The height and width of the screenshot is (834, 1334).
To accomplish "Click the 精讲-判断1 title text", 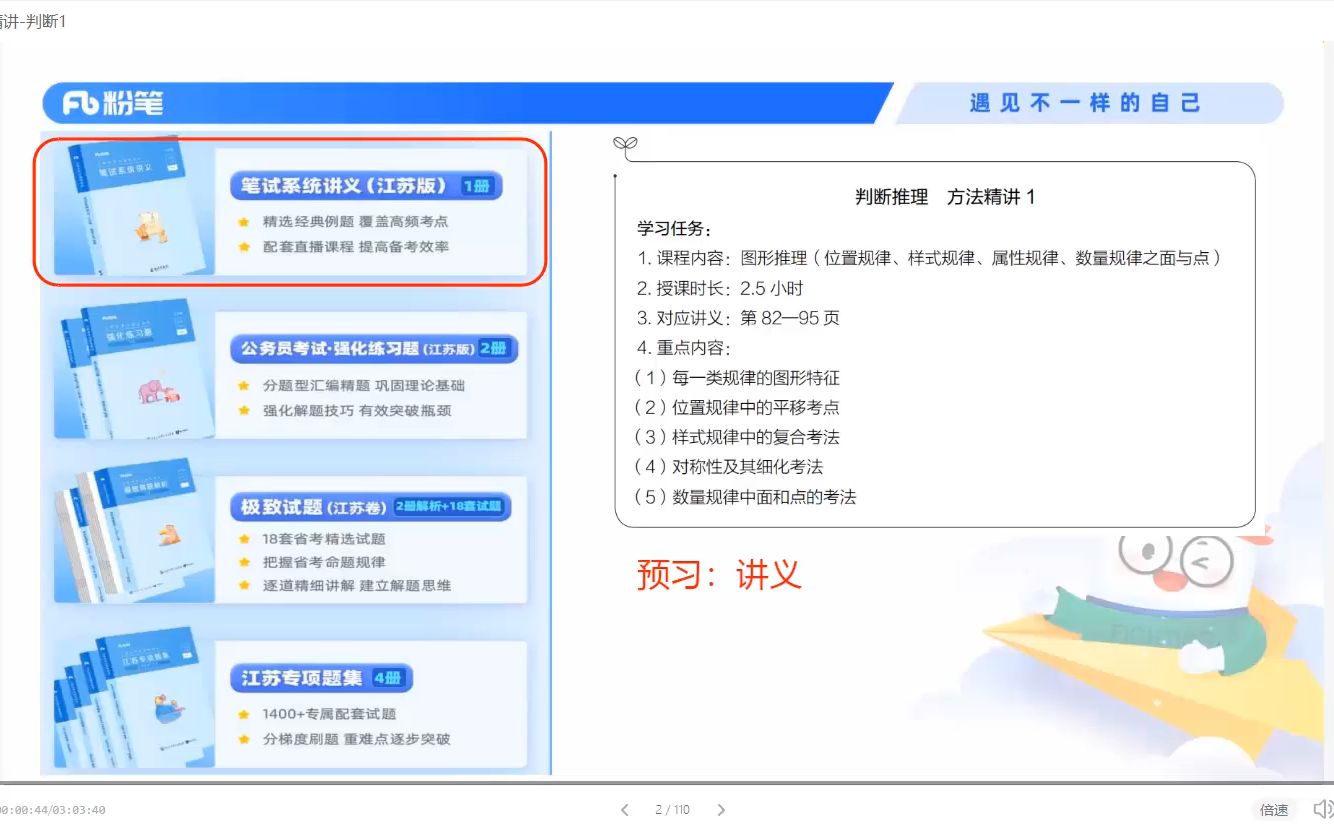I will tap(33, 21).
